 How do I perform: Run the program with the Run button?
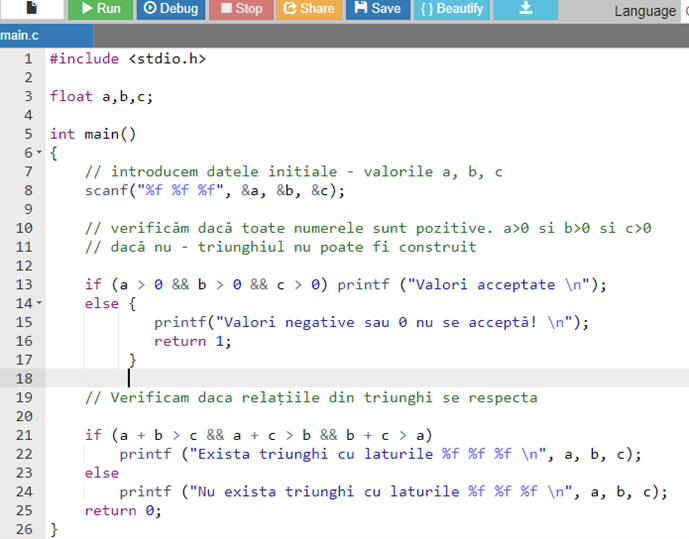(x=99, y=8)
